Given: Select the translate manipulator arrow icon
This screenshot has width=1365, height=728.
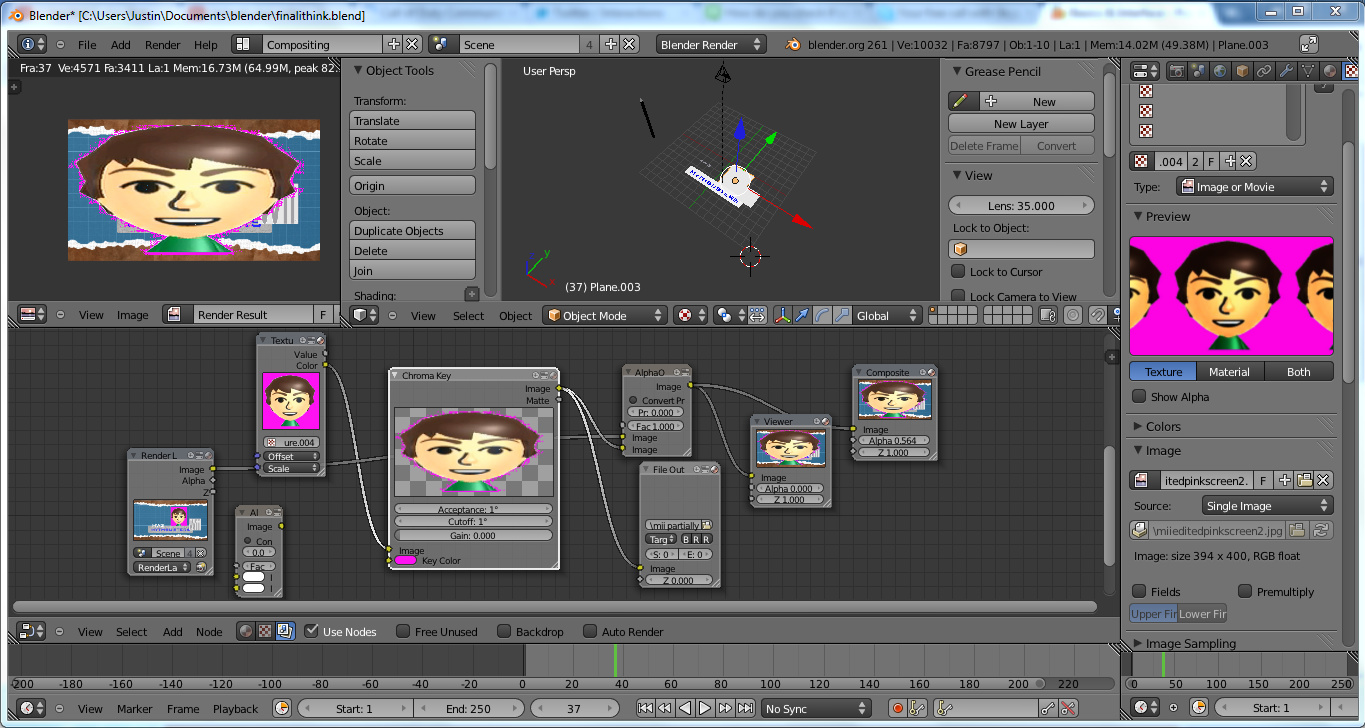Looking at the screenshot, I should (801, 315).
